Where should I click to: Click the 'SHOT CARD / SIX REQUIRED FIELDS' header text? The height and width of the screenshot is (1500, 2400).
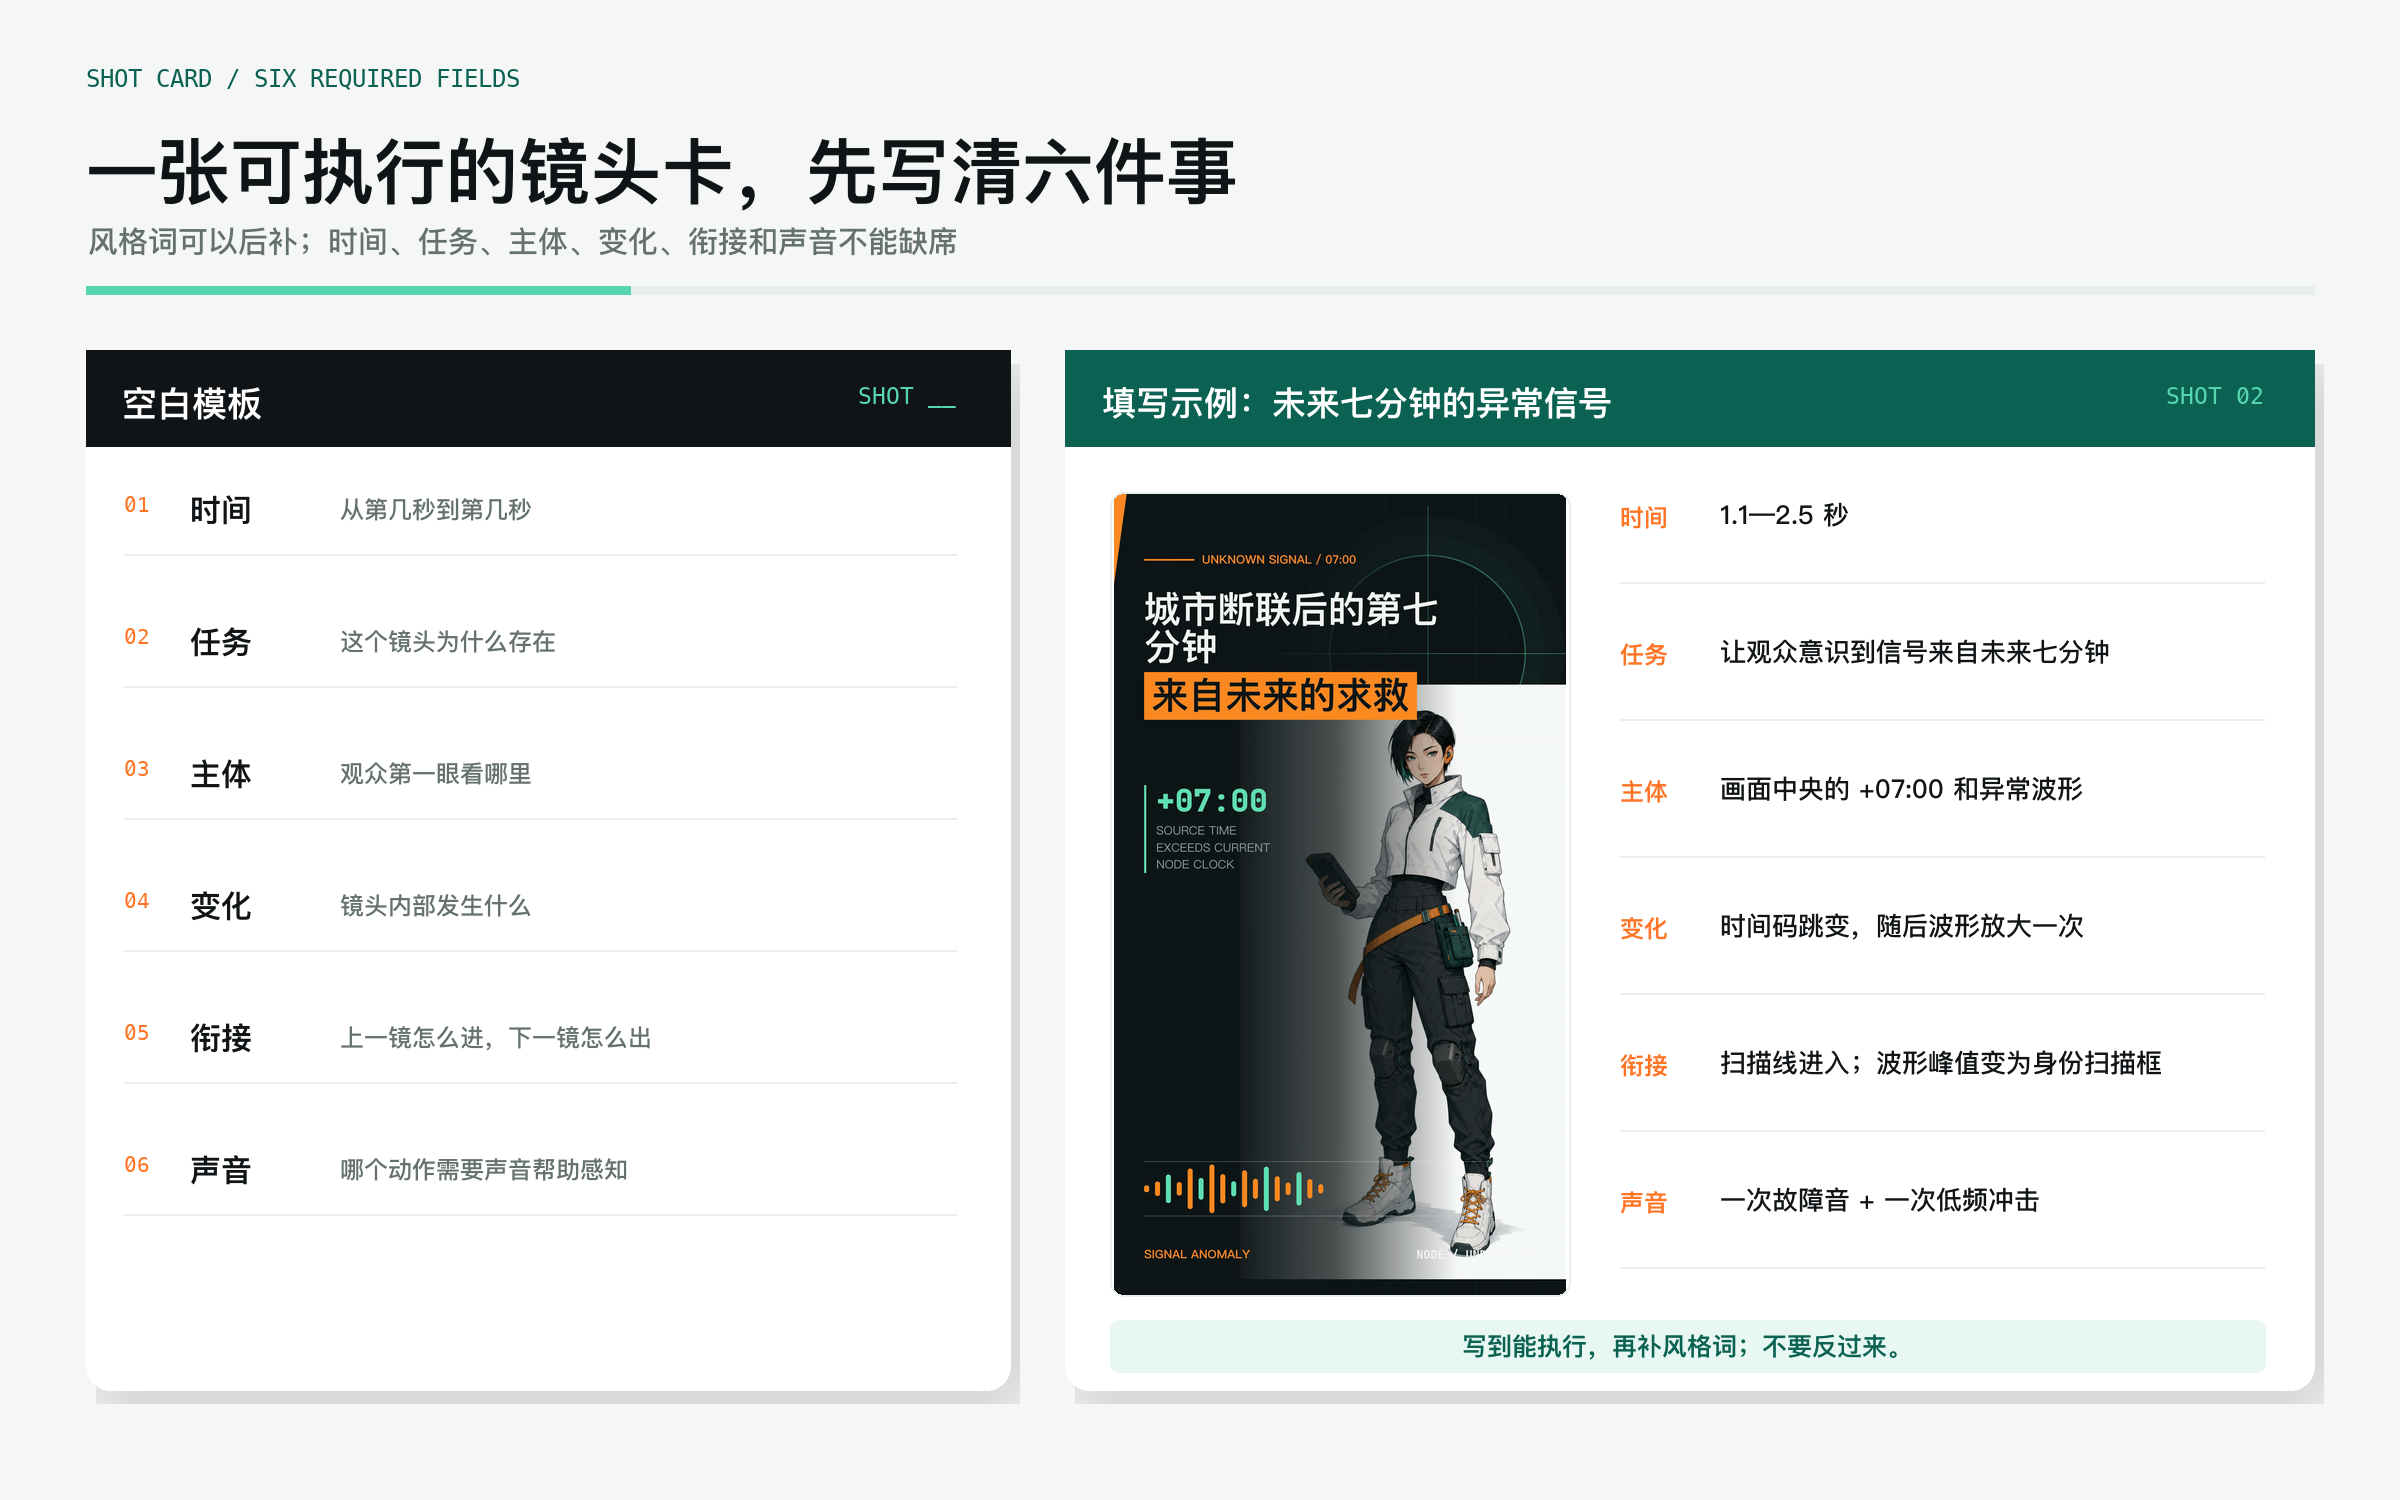click(x=303, y=79)
